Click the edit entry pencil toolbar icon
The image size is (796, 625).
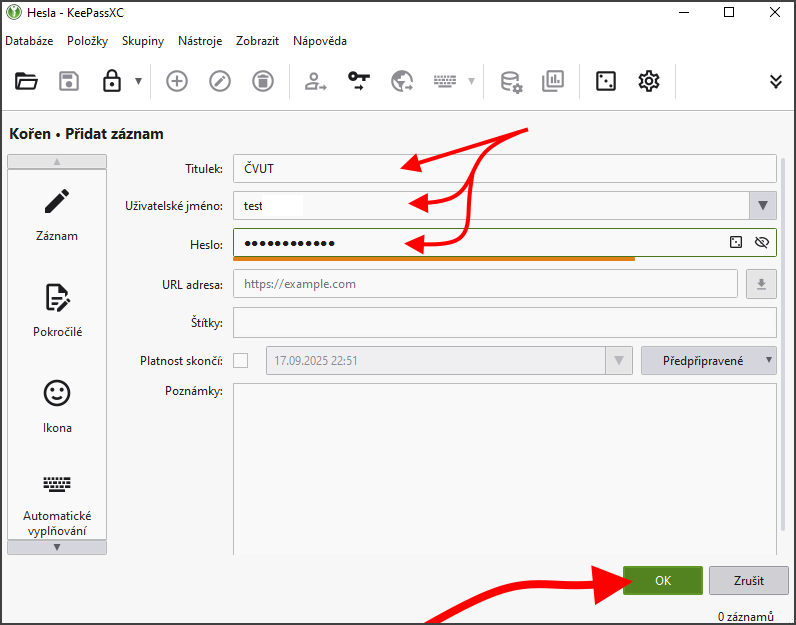(x=220, y=82)
